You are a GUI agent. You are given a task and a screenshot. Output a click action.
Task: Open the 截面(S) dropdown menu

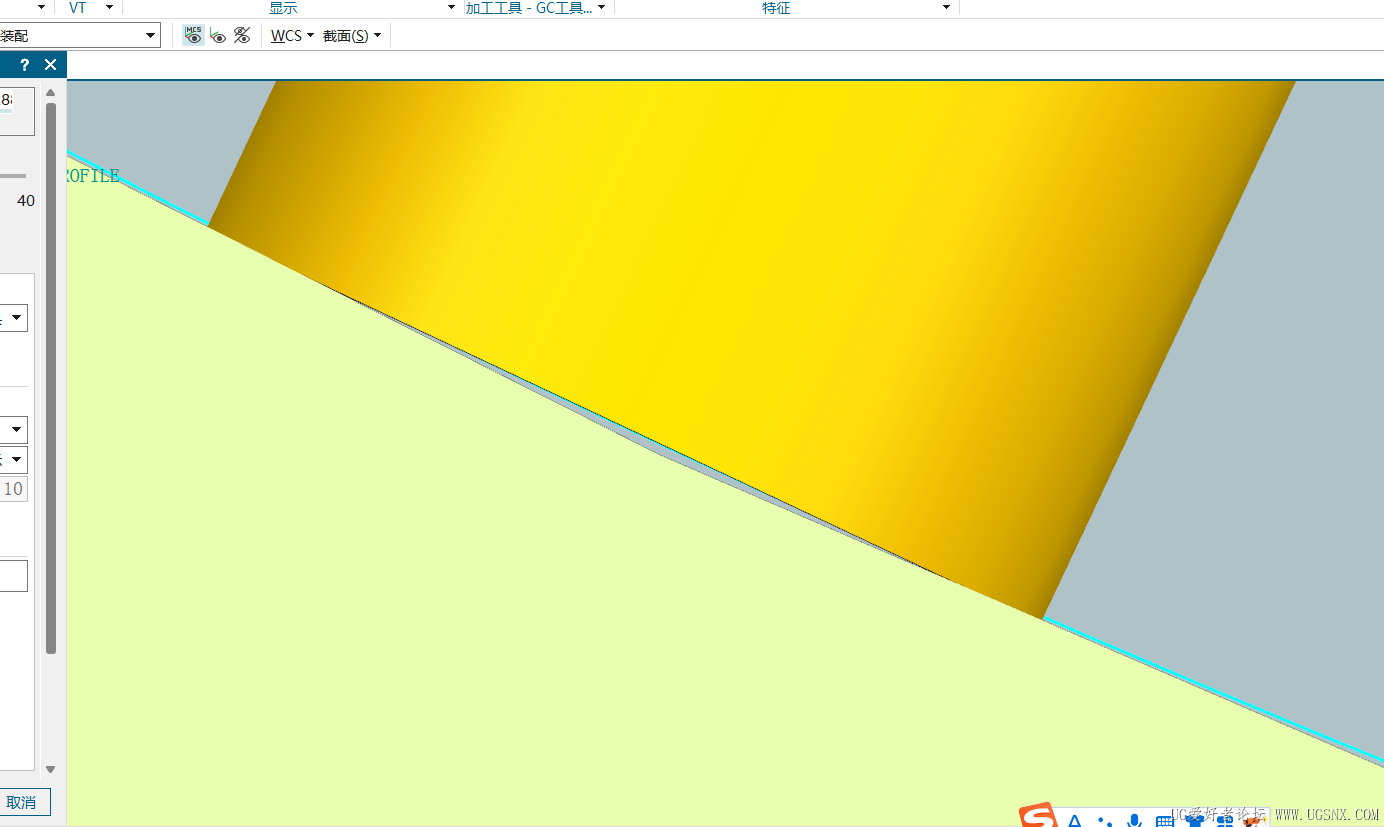[352, 36]
